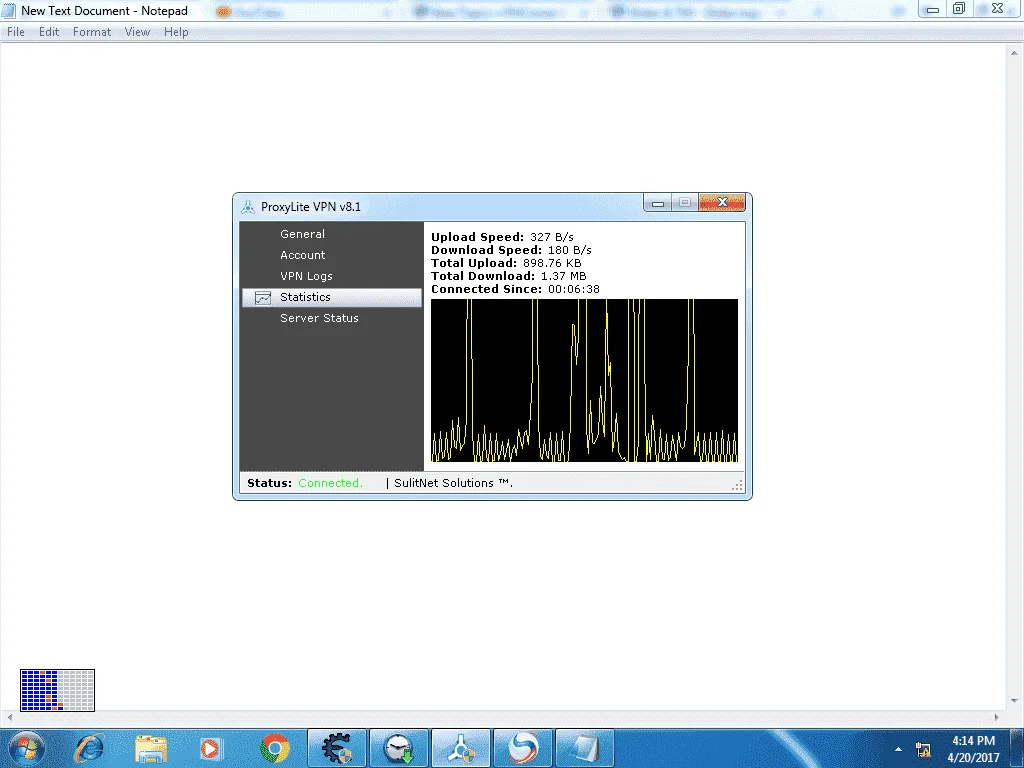Click the blue-red swirl taskbar icon

point(522,748)
